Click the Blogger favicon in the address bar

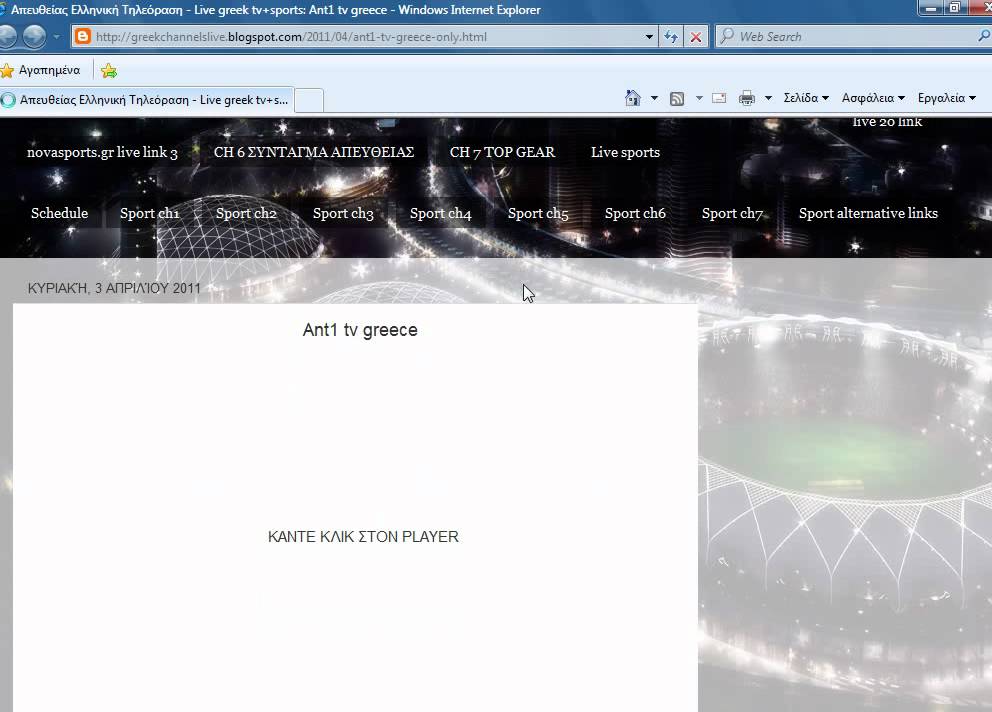(x=83, y=37)
